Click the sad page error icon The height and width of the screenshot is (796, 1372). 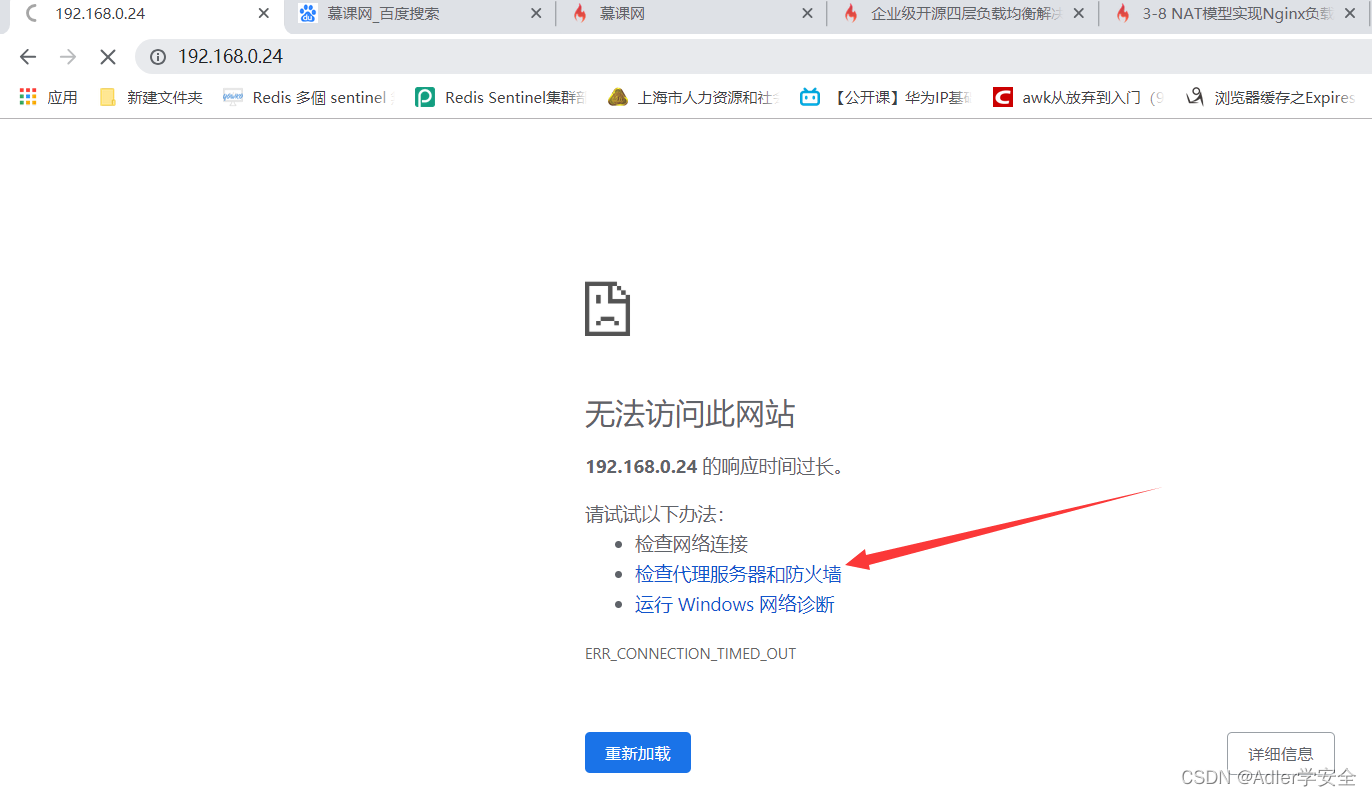[x=607, y=309]
